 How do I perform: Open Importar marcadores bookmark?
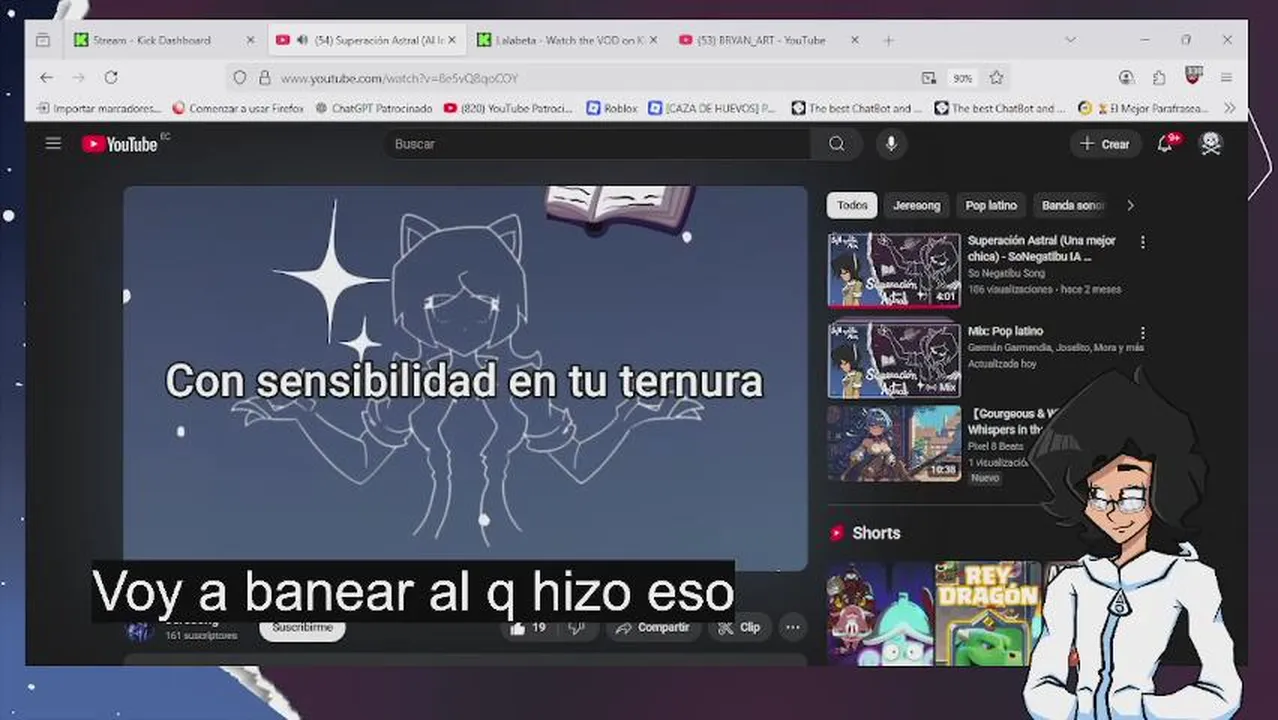98,108
